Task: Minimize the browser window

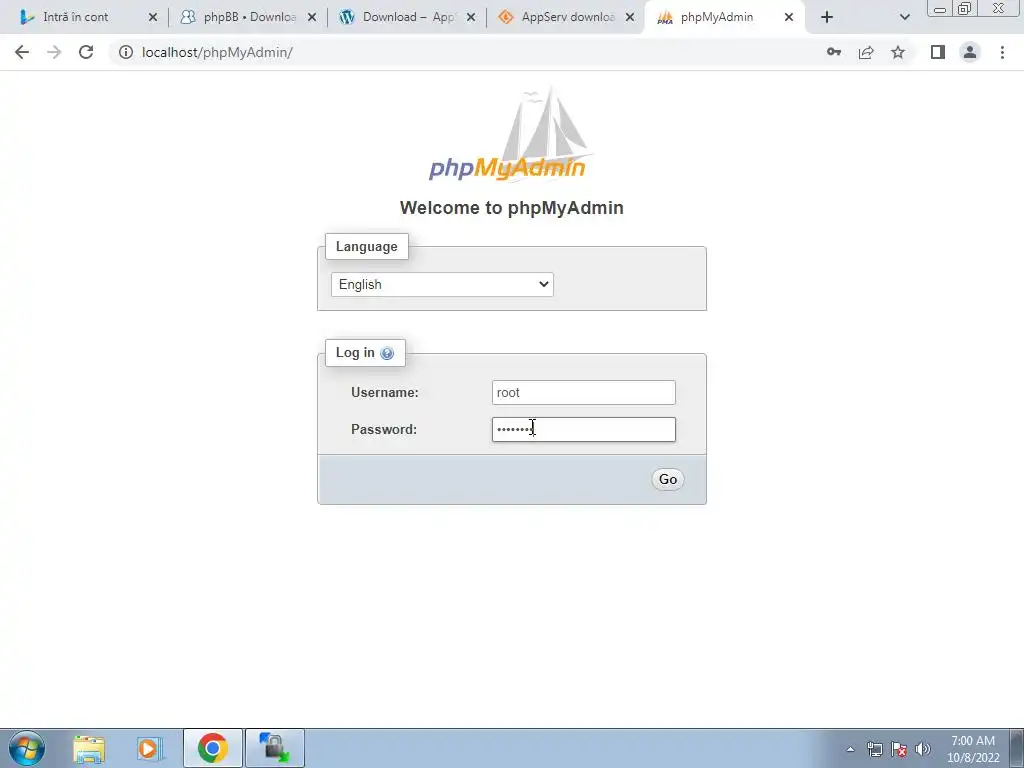Action: (940, 8)
